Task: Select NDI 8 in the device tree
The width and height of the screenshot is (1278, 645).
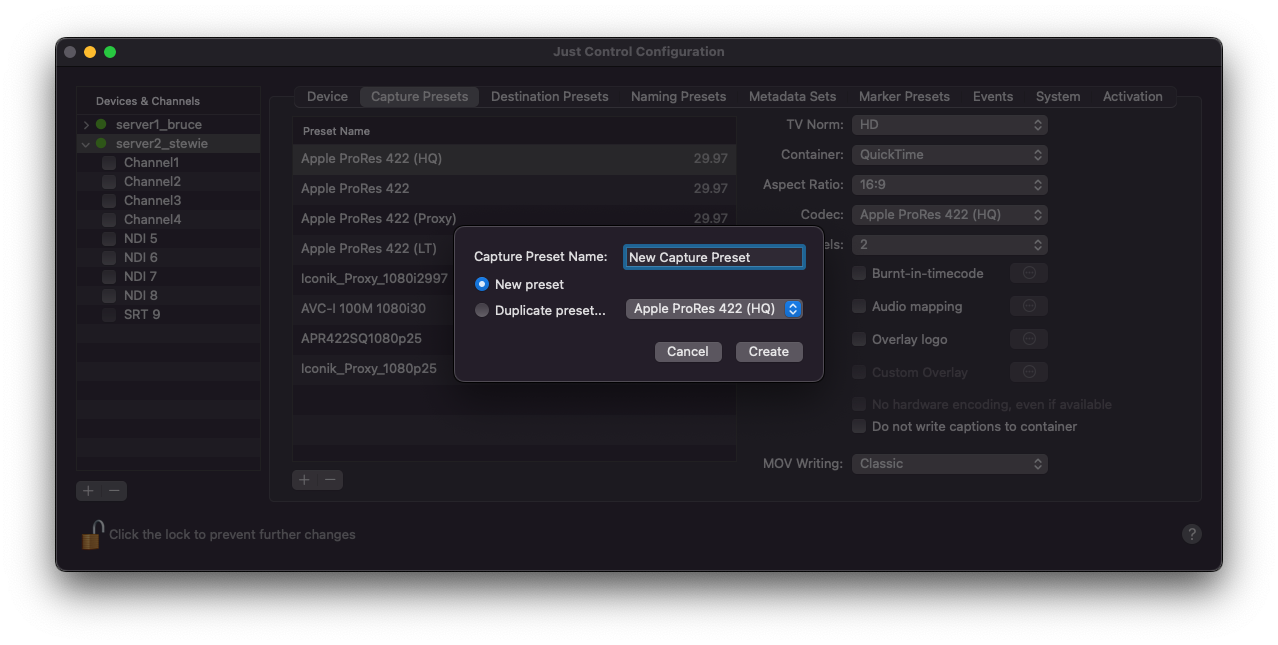Action: pos(168,295)
